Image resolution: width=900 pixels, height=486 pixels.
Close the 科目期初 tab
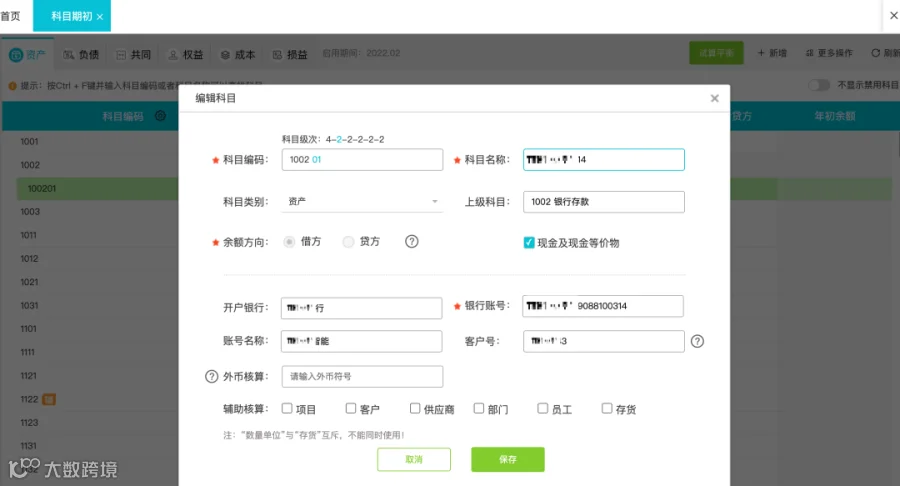[x=100, y=17]
